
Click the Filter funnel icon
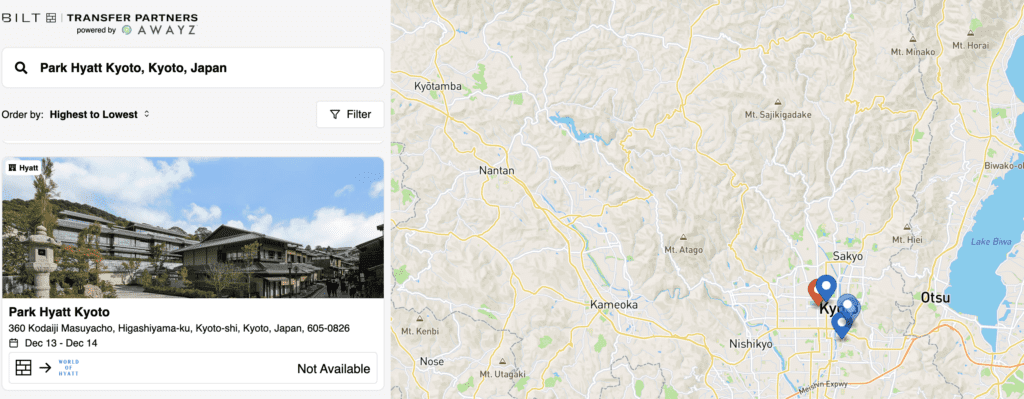tap(335, 114)
